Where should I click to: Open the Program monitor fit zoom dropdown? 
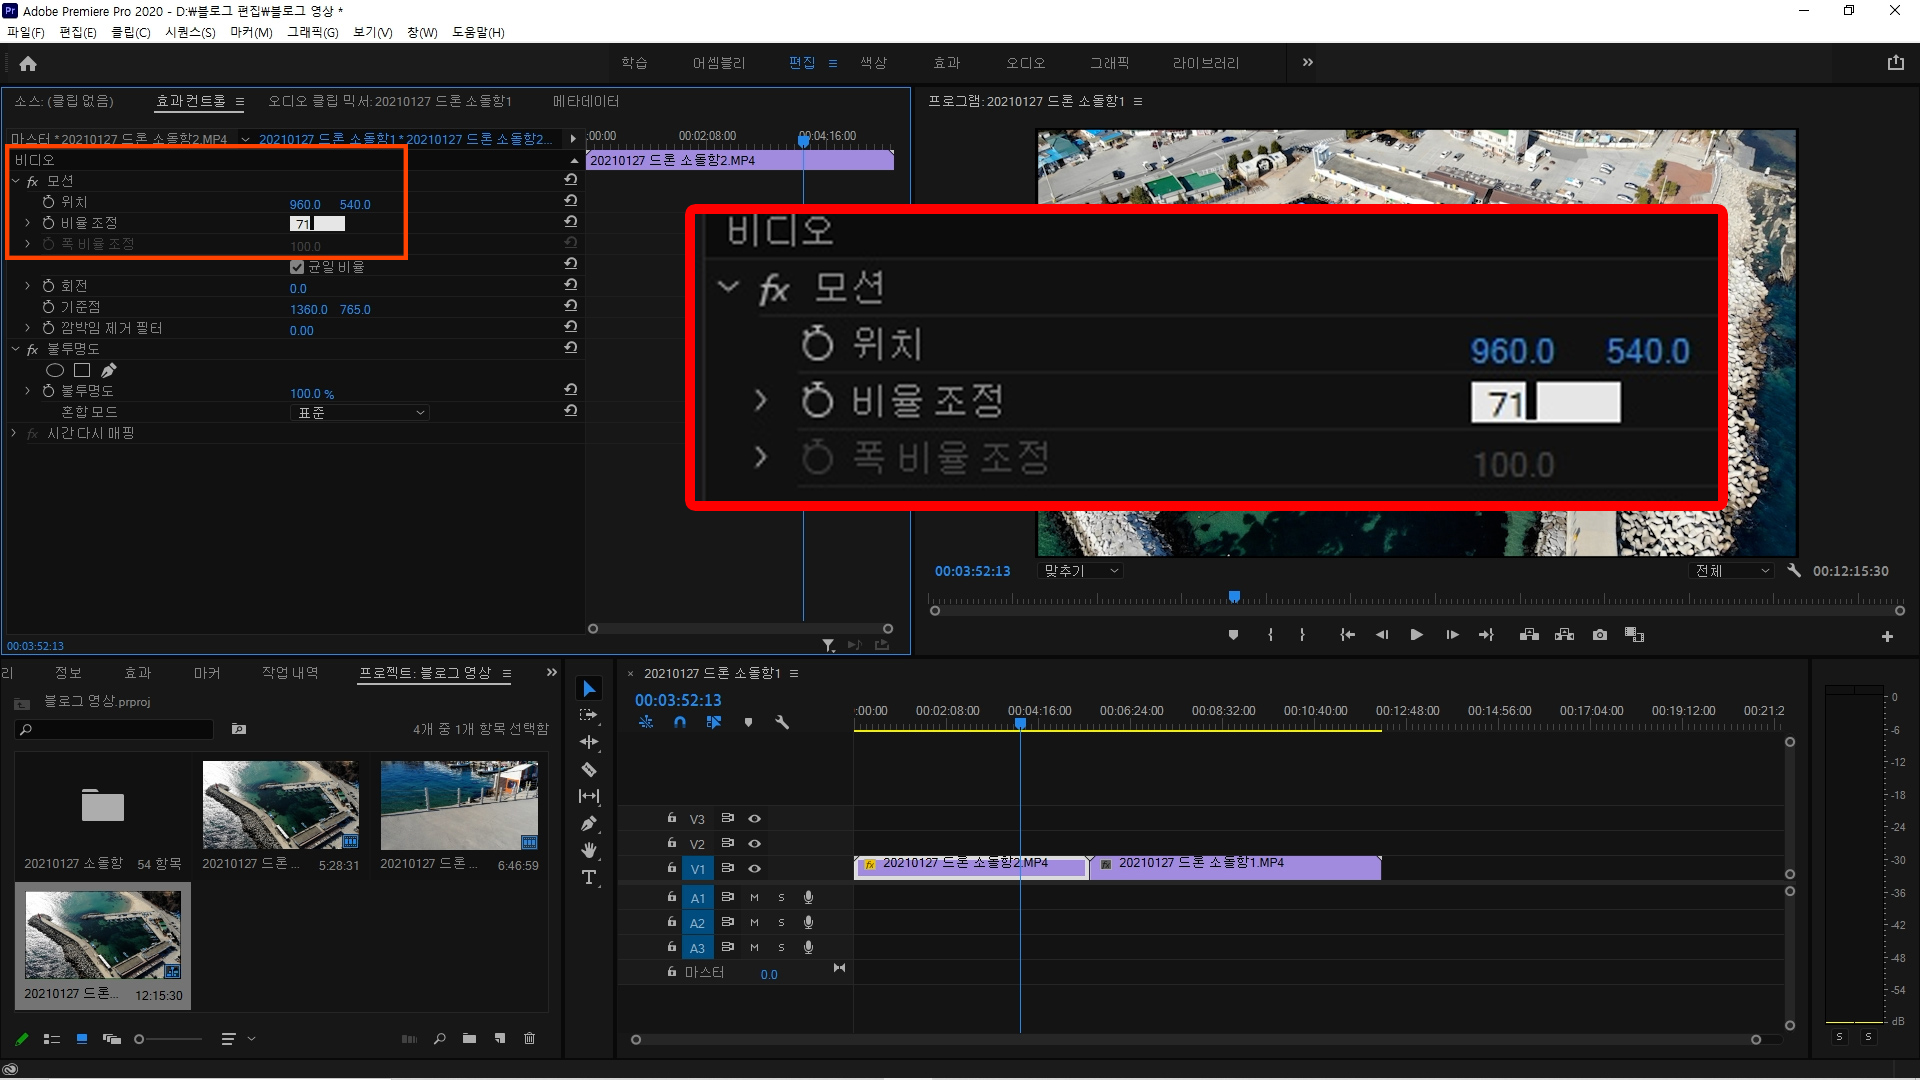[x=1082, y=571]
